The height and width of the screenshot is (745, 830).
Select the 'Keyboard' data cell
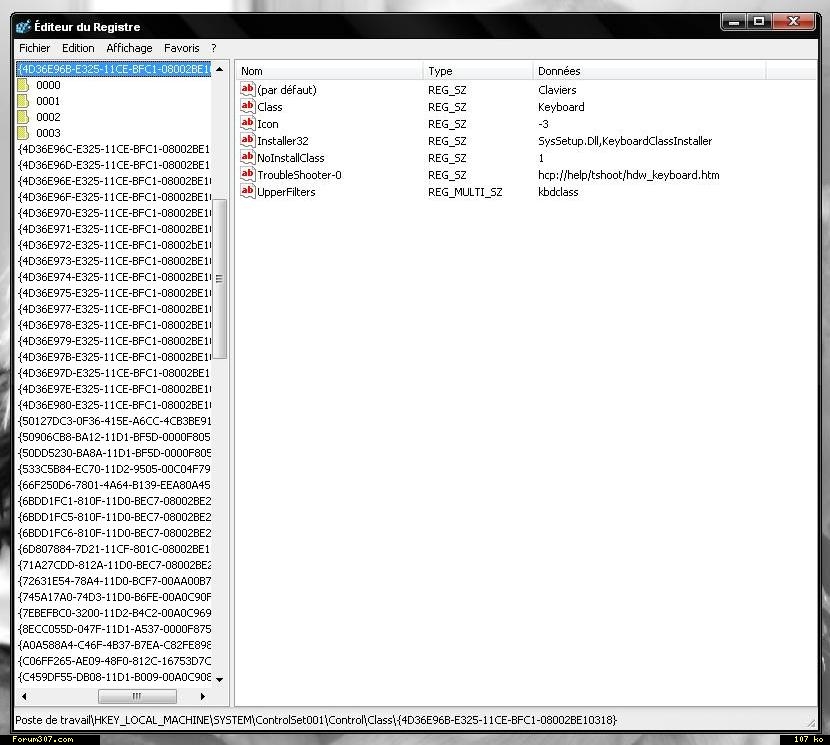[x=561, y=107]
